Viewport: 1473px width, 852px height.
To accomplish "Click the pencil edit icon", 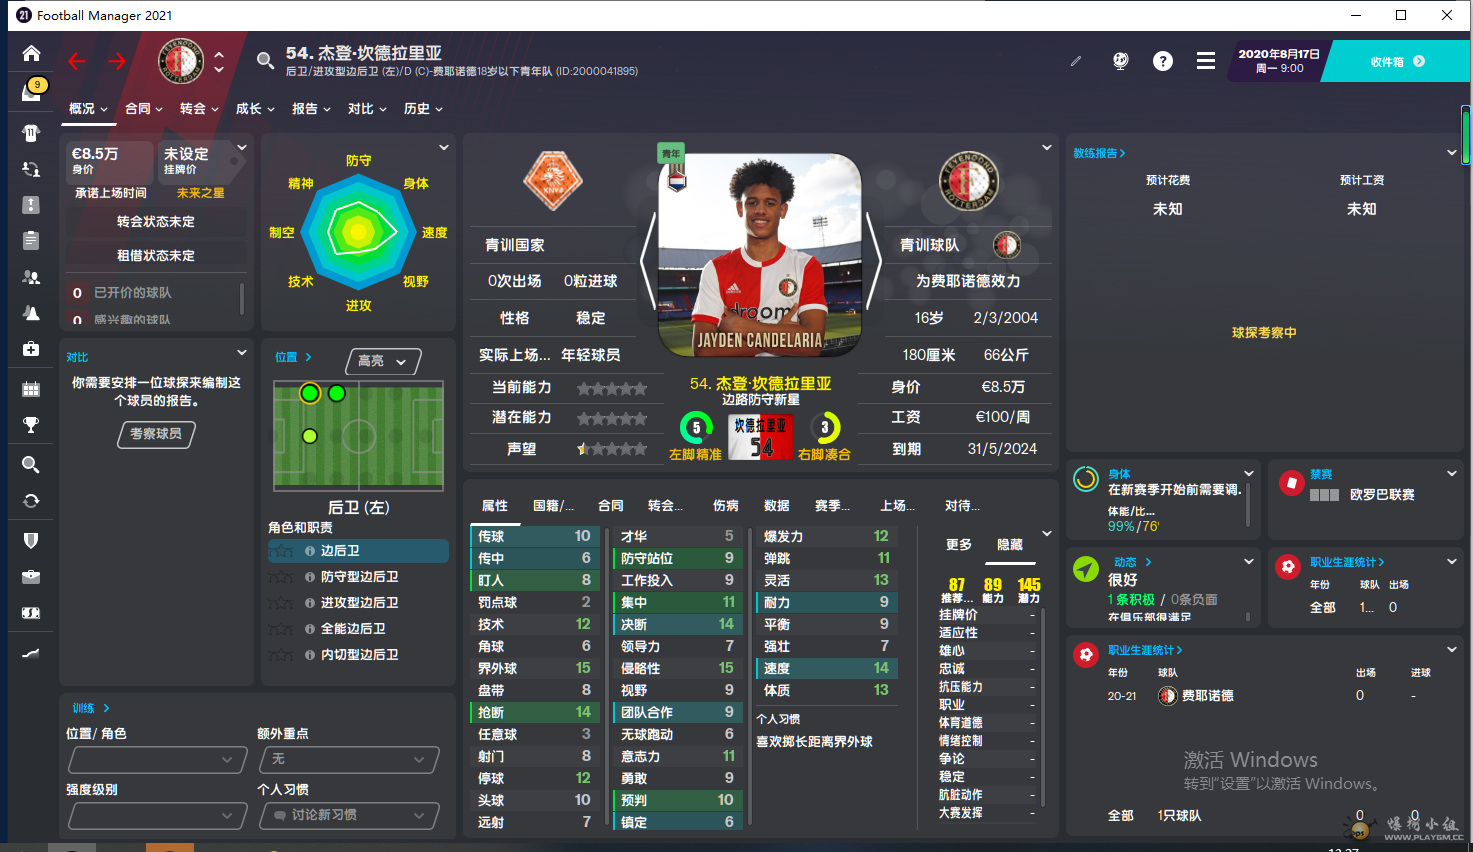I will point(1076,61).
